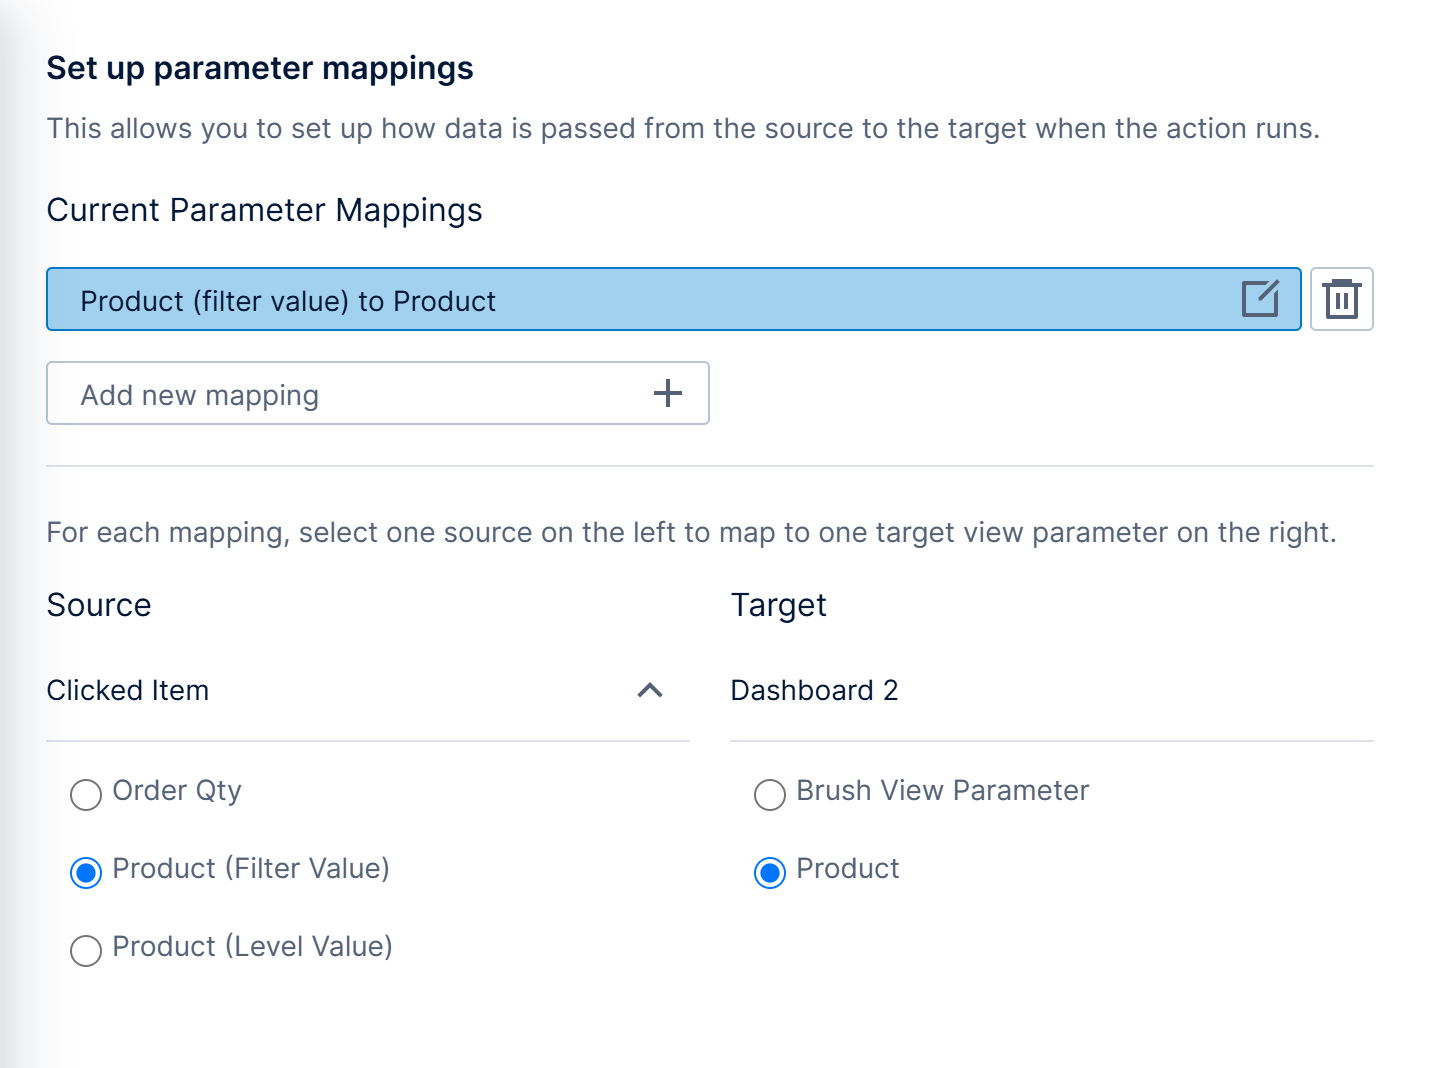Click the Source column heading
Screen dimensions: 1429x1068
tap(99, 605)
